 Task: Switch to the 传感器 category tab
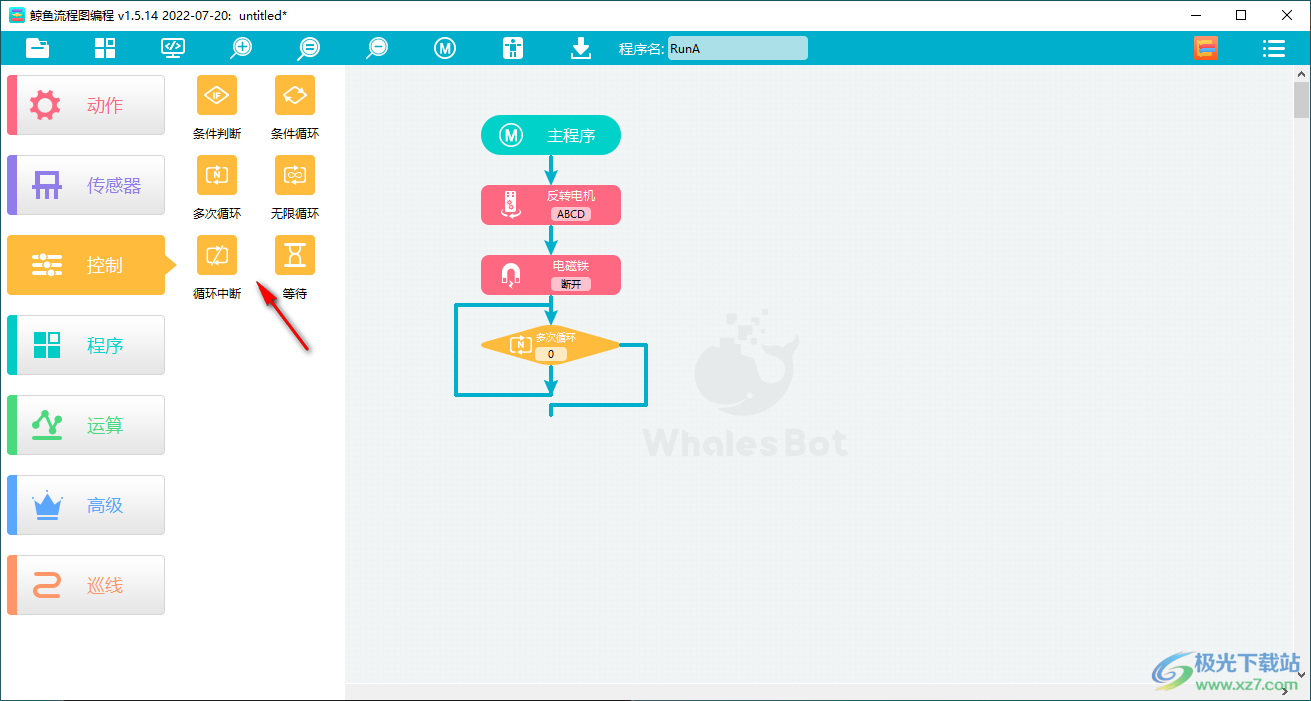point(86,185)
